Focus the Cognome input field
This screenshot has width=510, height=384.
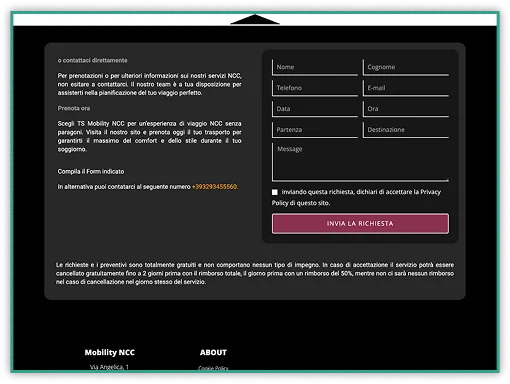pos(406,67)
